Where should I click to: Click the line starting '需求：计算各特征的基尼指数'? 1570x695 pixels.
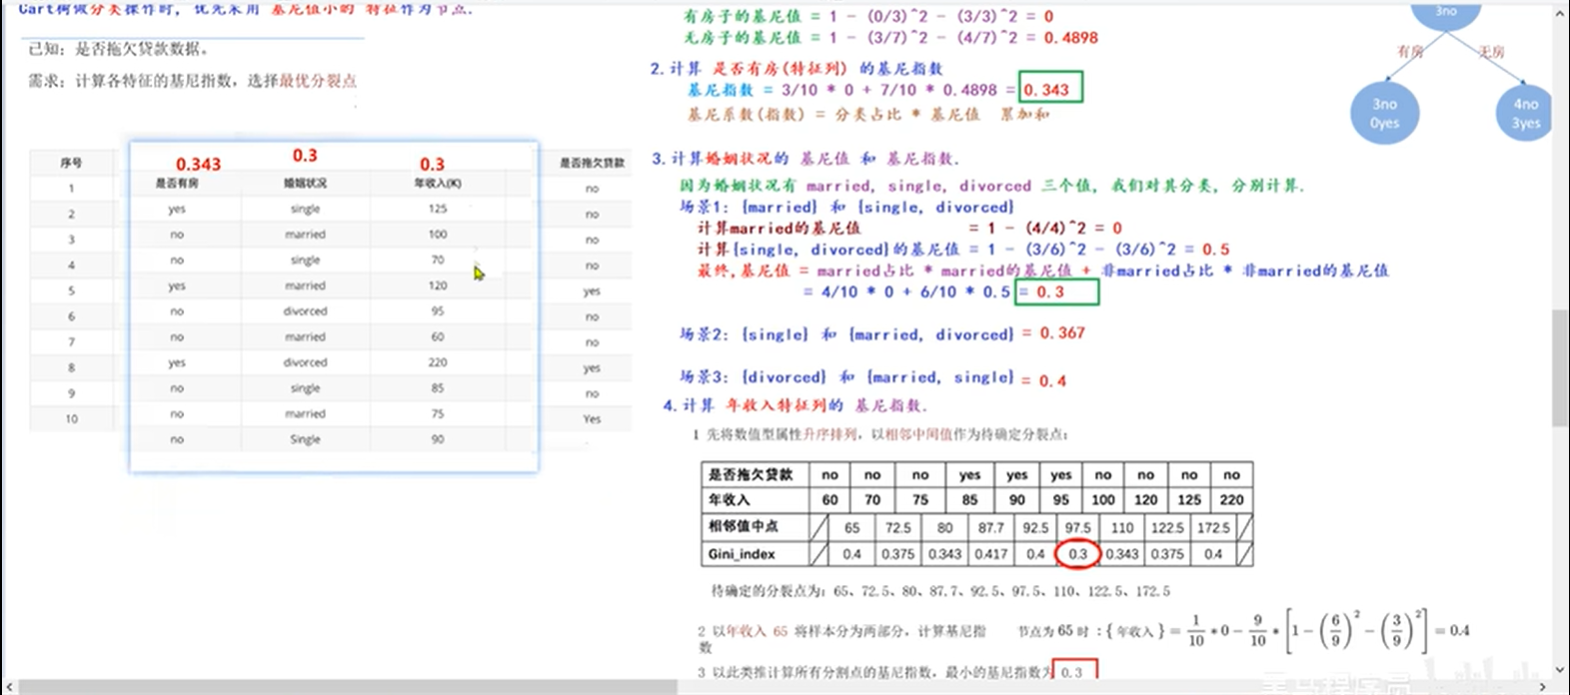coord(192,80)
